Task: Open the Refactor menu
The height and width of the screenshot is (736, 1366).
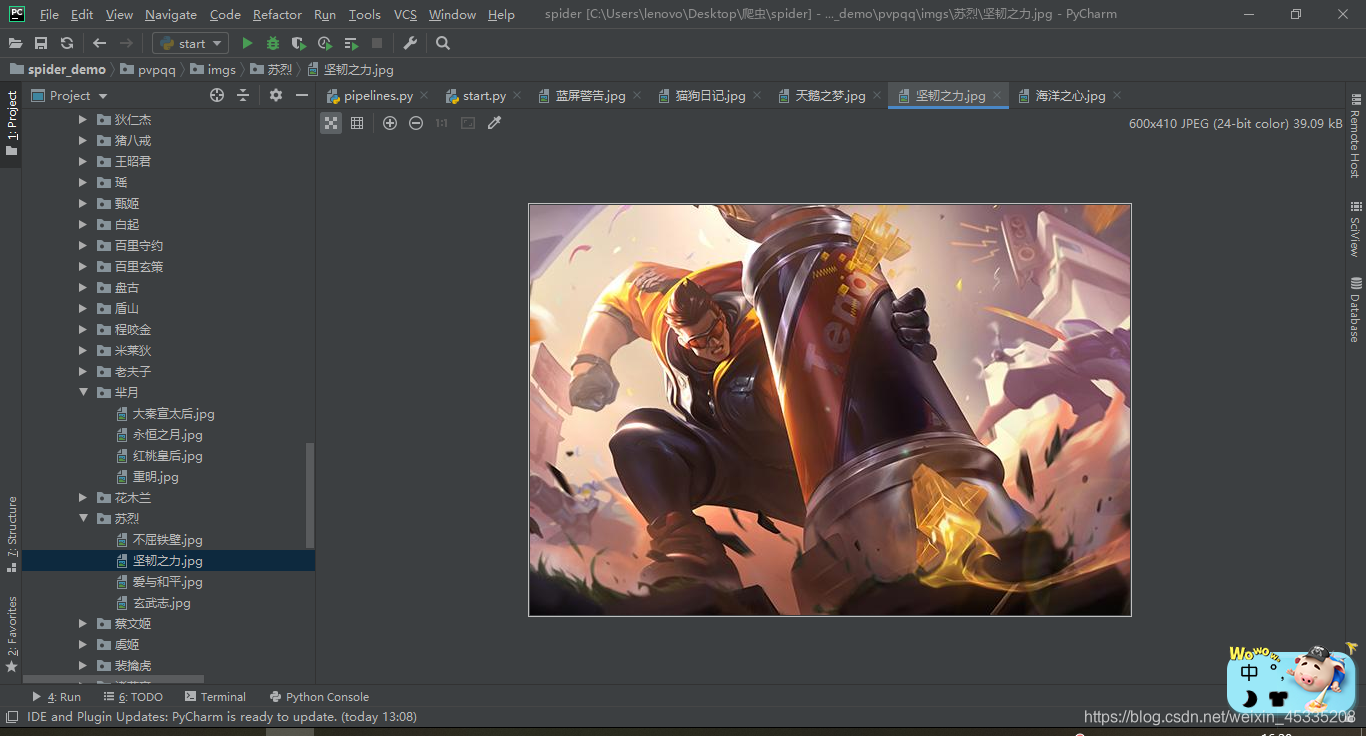Action: click(x=277, y=15)
